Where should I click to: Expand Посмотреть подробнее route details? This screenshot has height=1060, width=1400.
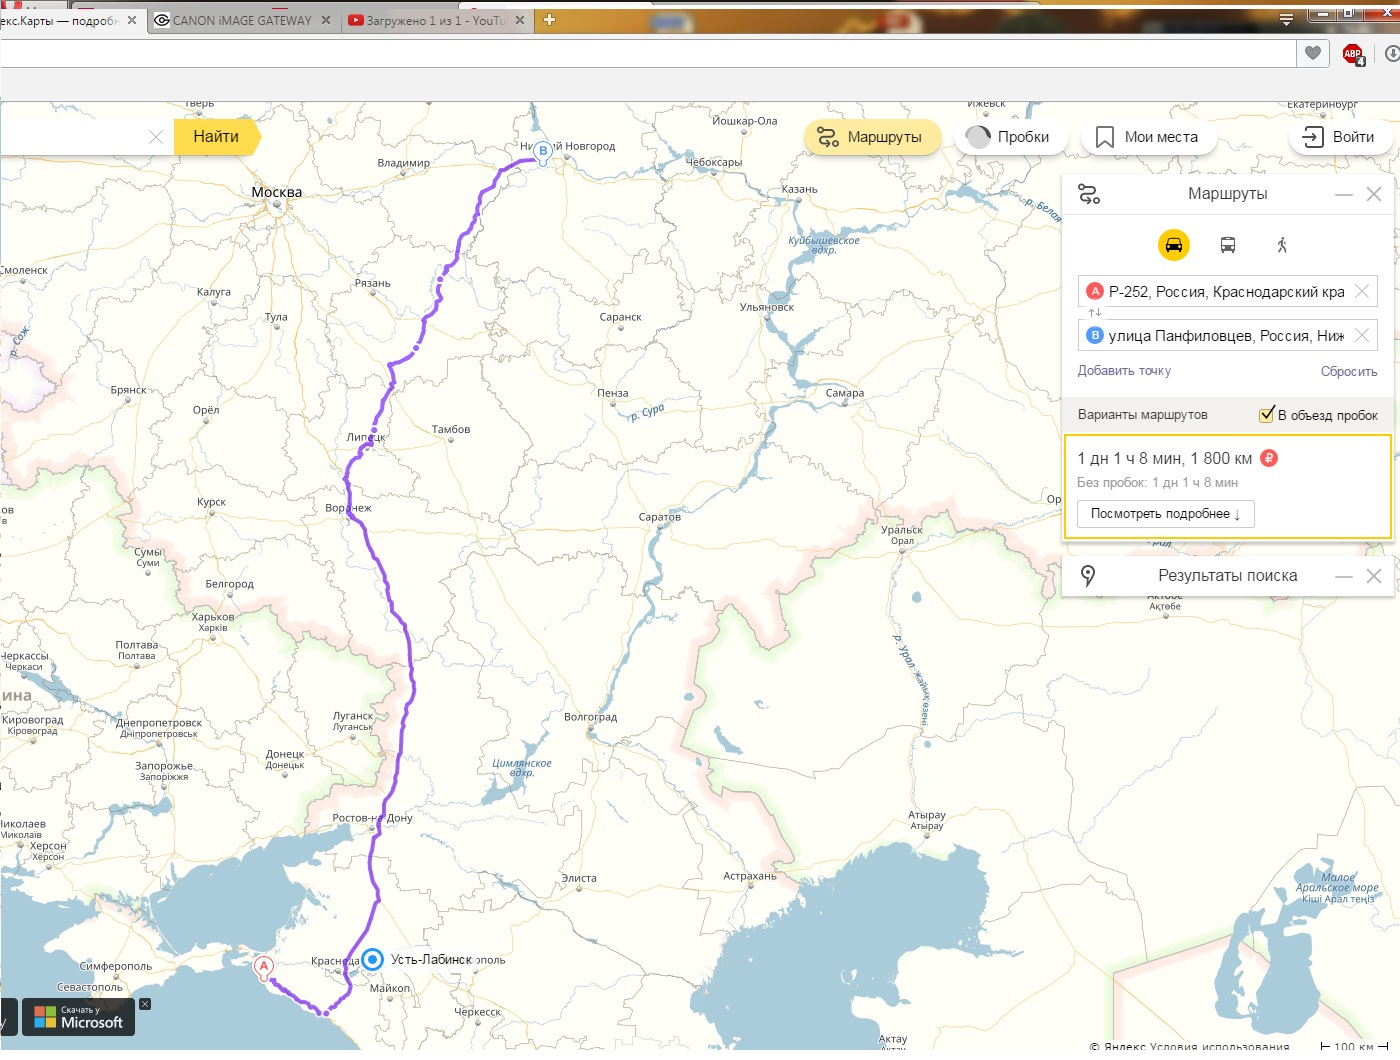pos(1165,514)
